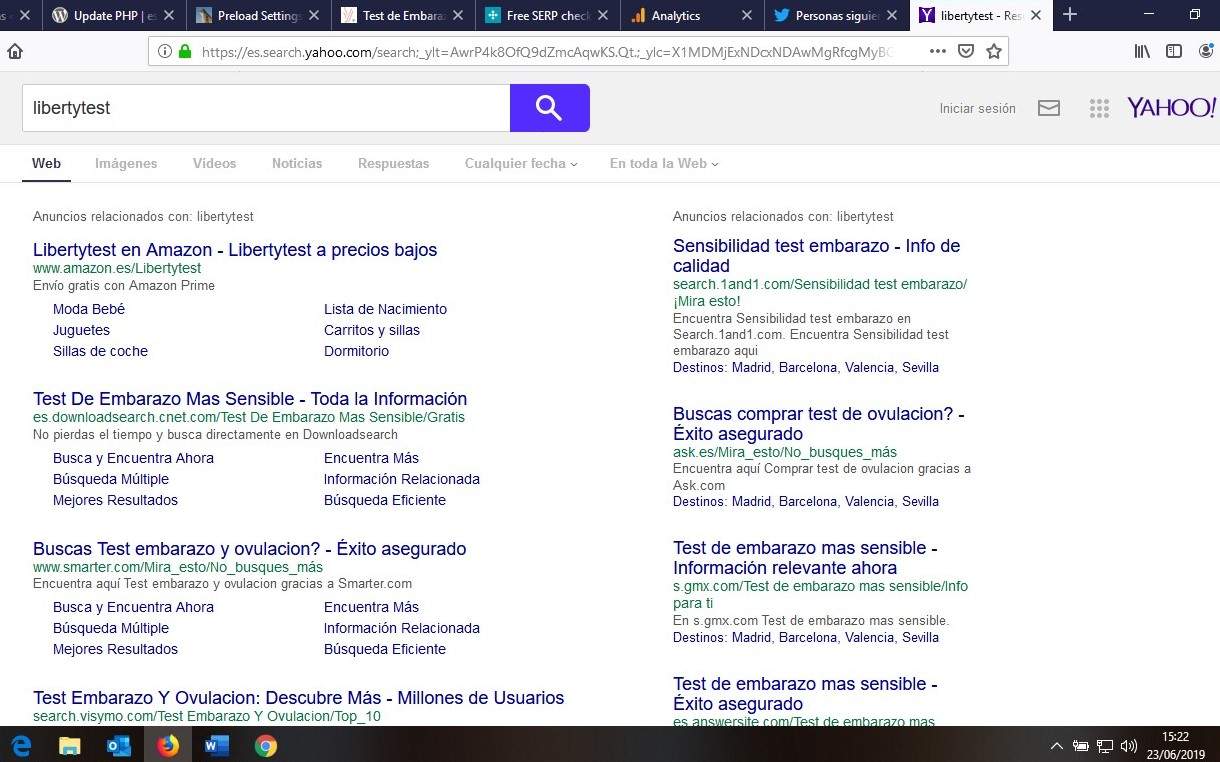Open File Explorer from the taskbar
Screen dimensions: 1220x762
tap(69, 745)
